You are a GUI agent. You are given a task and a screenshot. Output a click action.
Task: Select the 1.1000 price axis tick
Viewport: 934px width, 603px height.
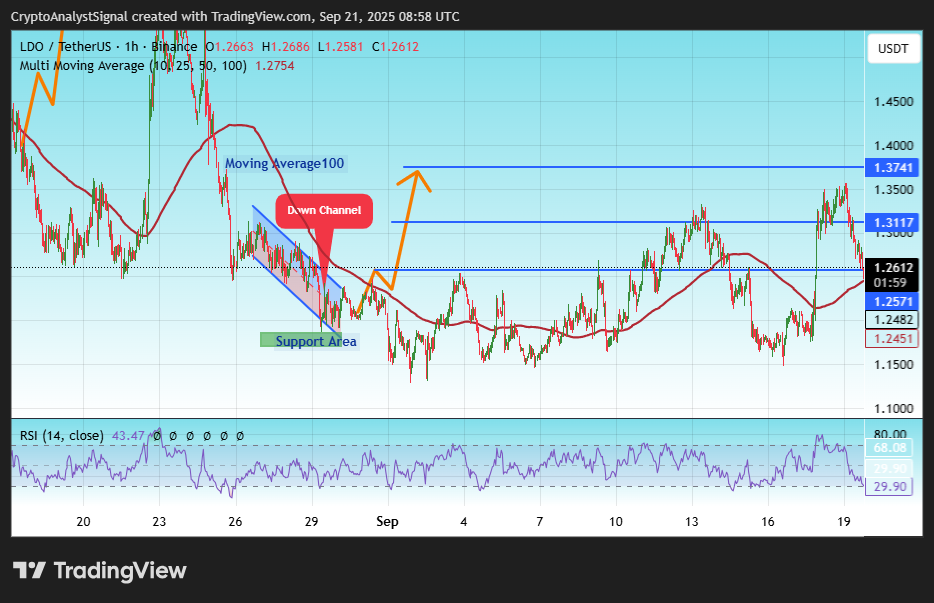click(x=893, y=409)
